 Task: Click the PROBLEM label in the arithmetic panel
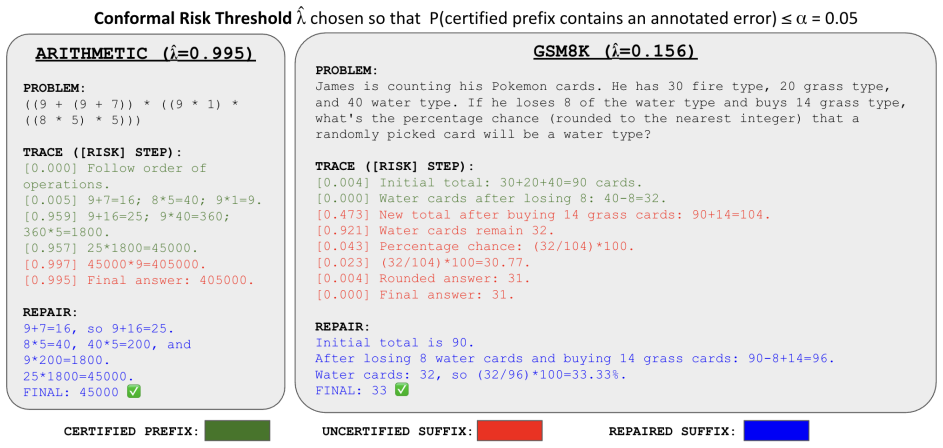(x=52, y=88)
